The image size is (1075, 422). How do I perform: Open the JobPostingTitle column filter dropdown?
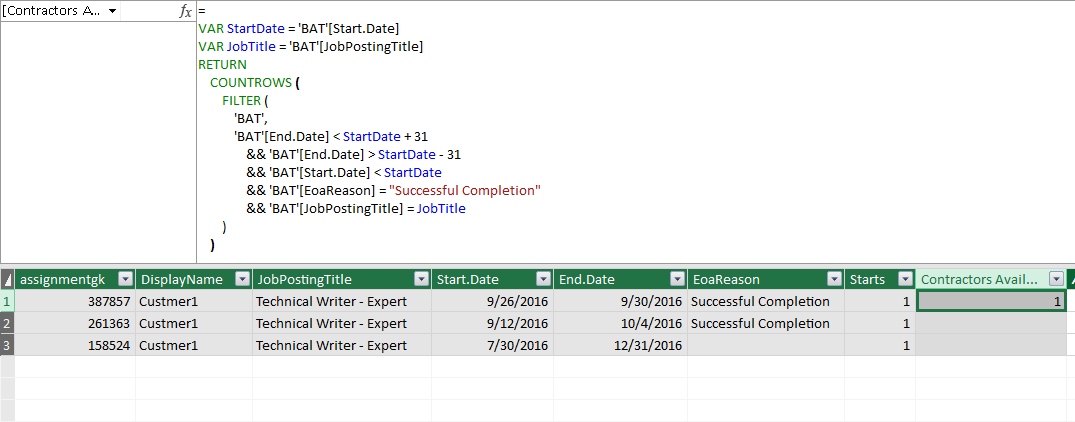point(422,279)
